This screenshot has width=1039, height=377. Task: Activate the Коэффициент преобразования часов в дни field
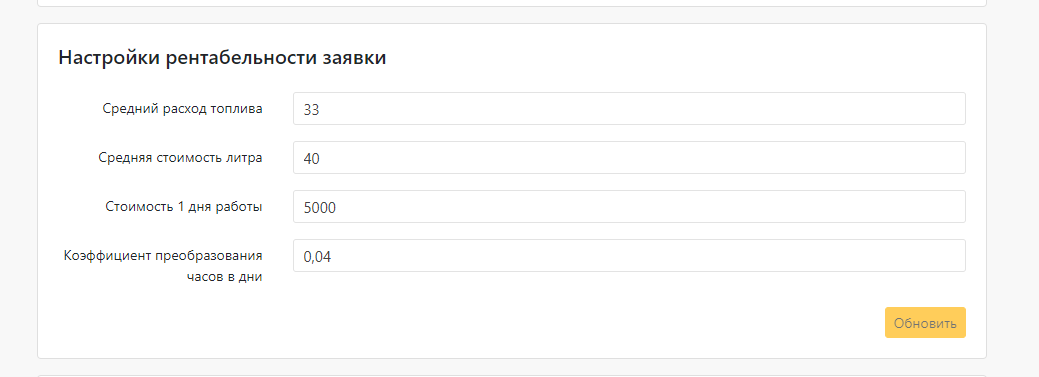(x=629, y=256)
